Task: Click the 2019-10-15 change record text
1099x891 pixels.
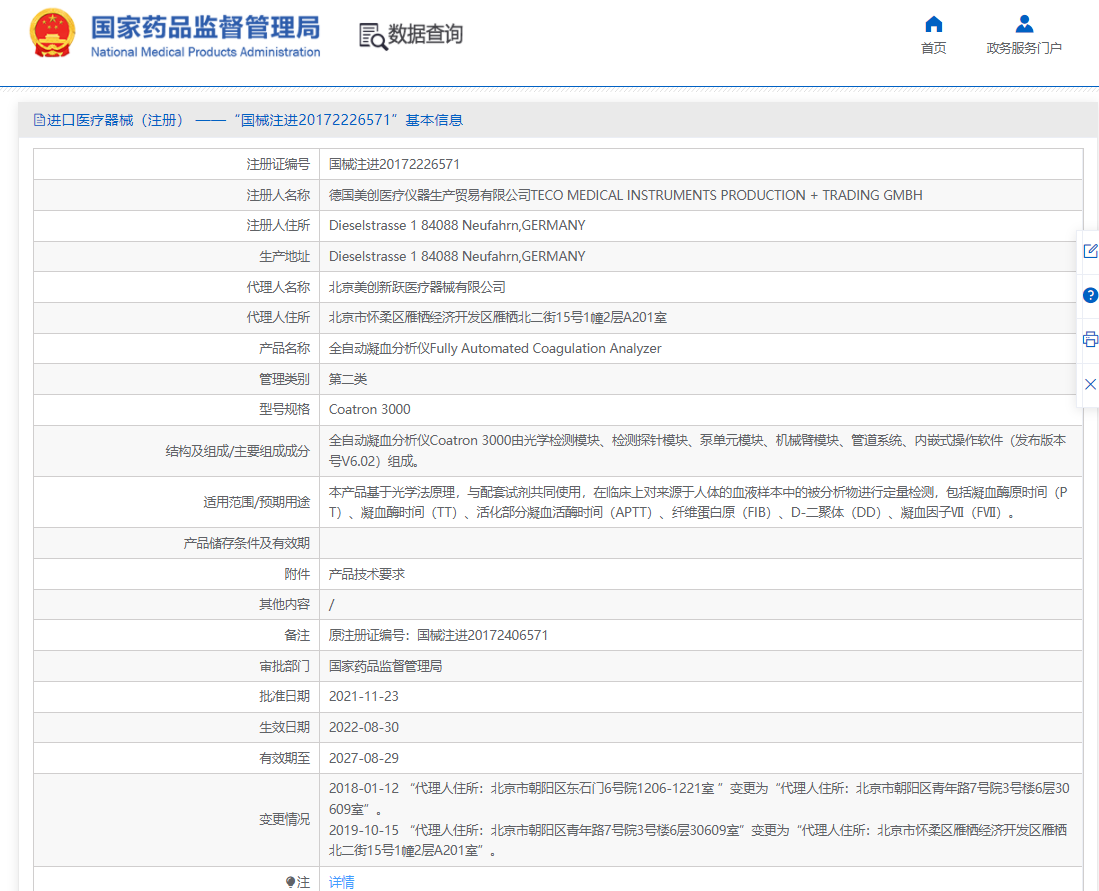Action: coord(698,840)
